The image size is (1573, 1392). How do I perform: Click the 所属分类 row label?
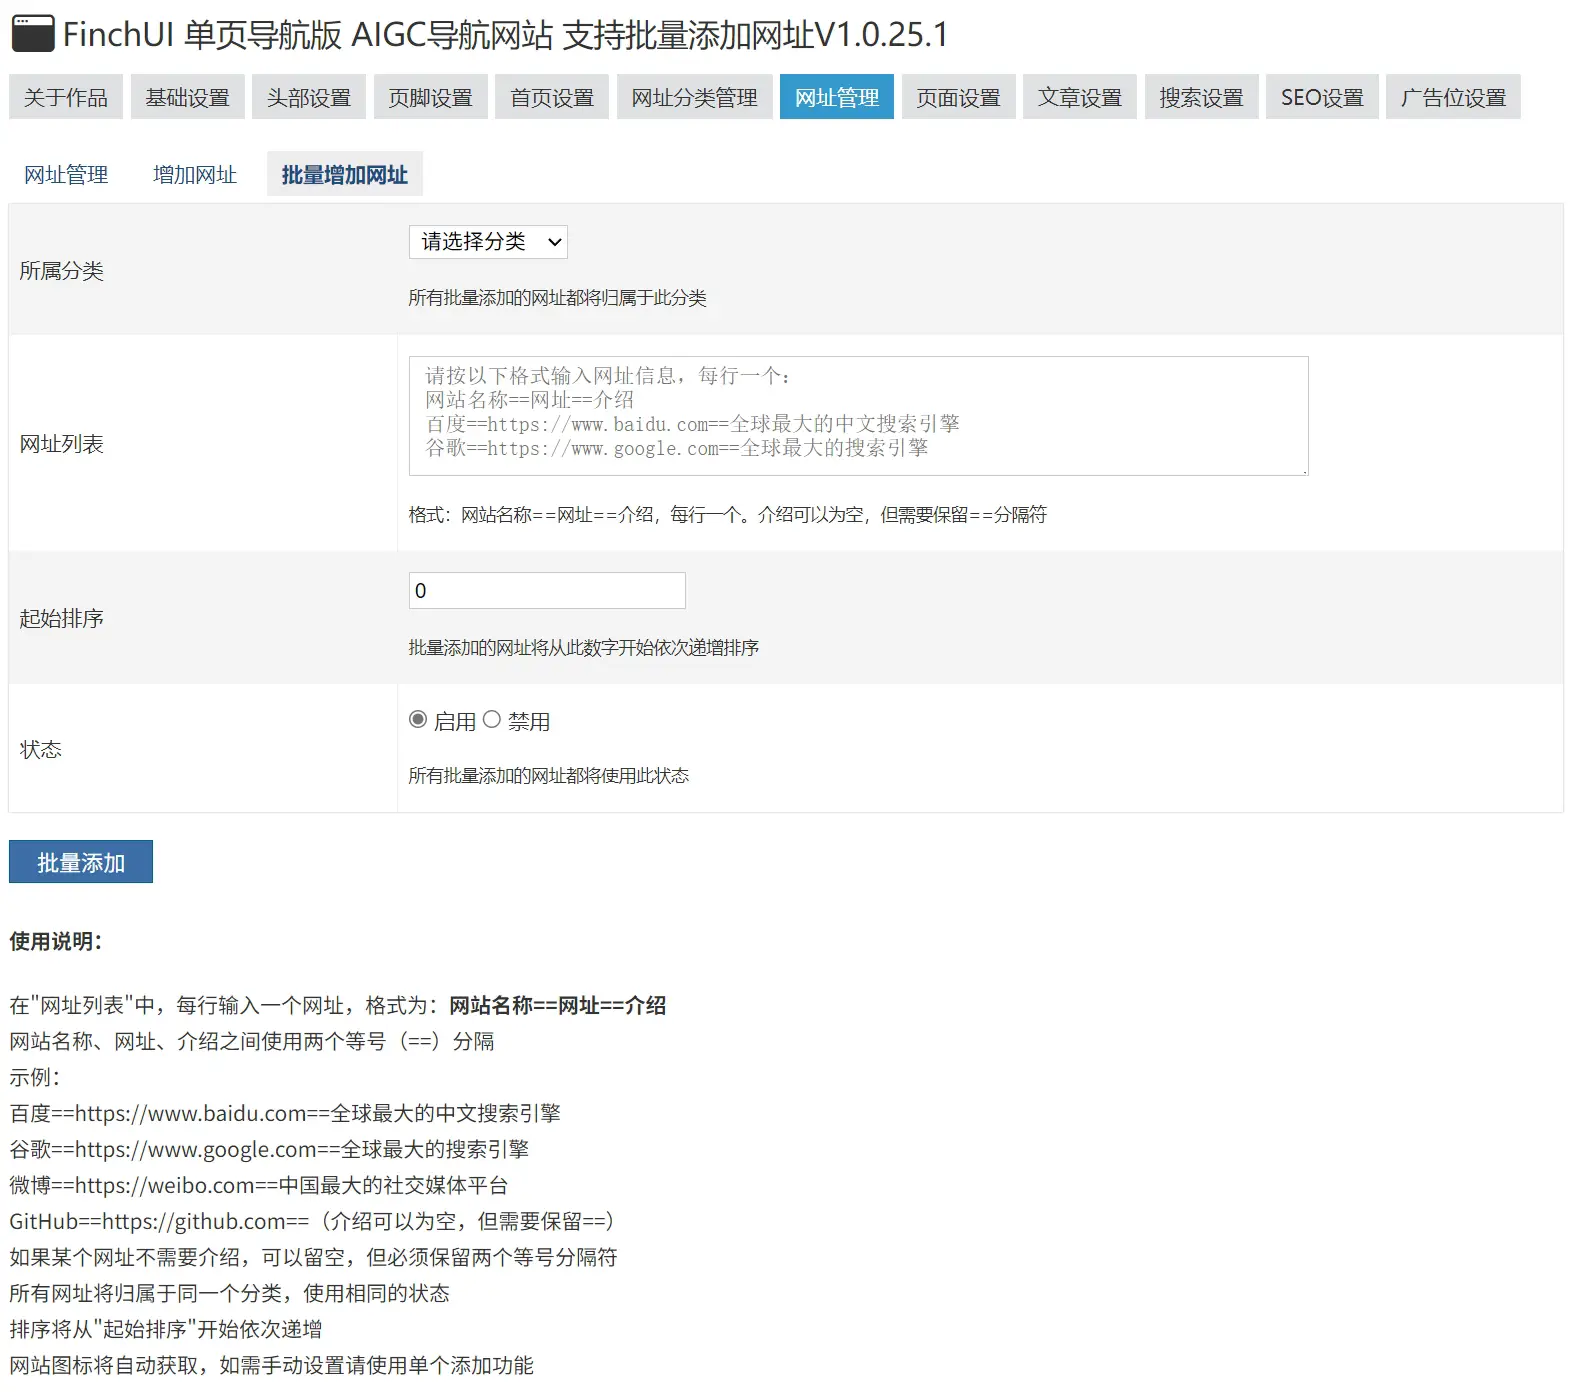[62, 271]
